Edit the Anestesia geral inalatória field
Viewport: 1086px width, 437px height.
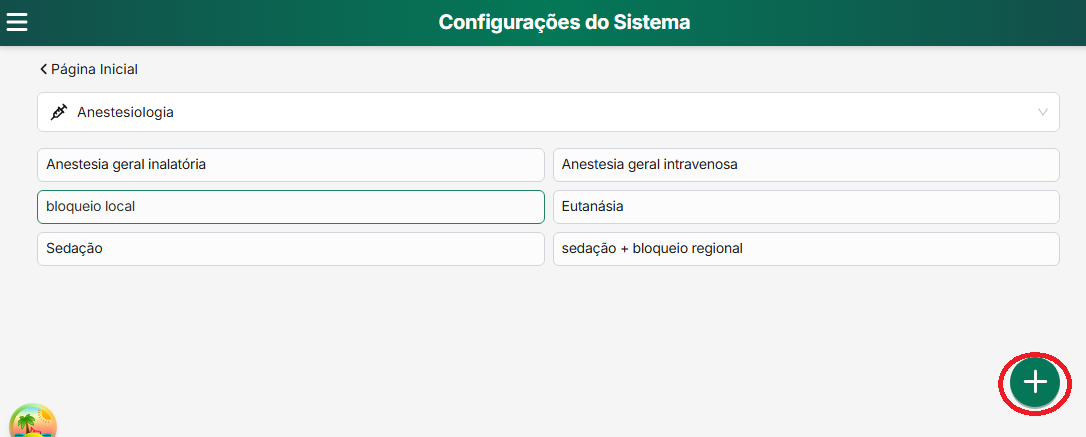[290, 164]
